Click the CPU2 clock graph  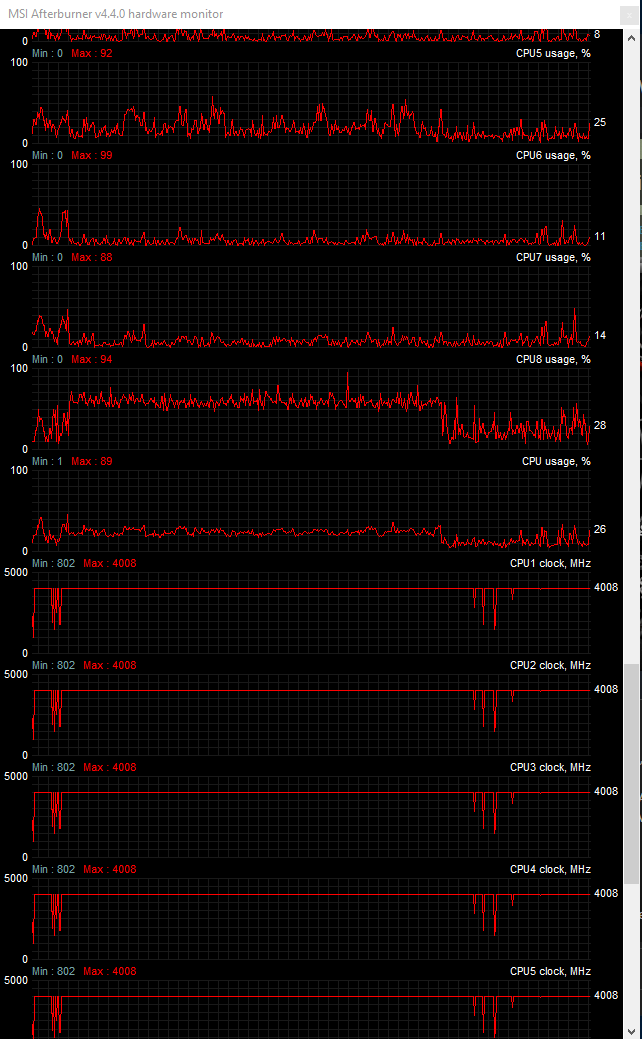(x=311, y=715)
